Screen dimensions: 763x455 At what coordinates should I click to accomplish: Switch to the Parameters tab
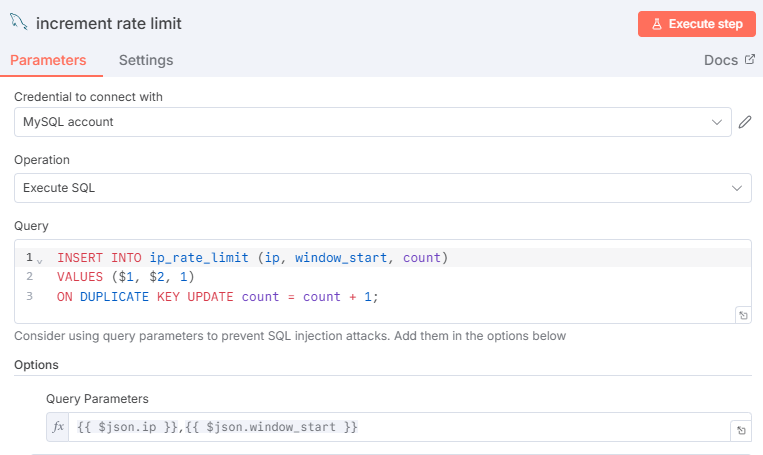(x=48, y=60)
